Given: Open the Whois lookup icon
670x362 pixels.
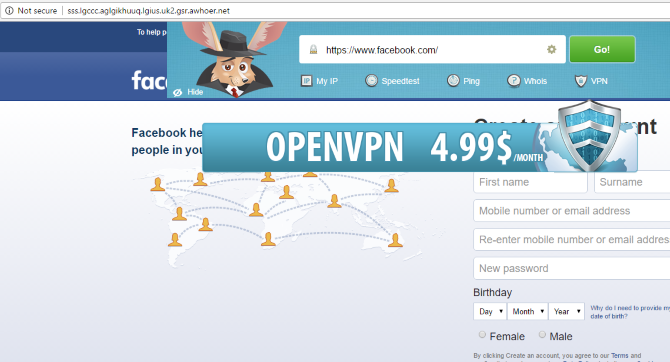Looking at the screenshot, I should [514, 80].
